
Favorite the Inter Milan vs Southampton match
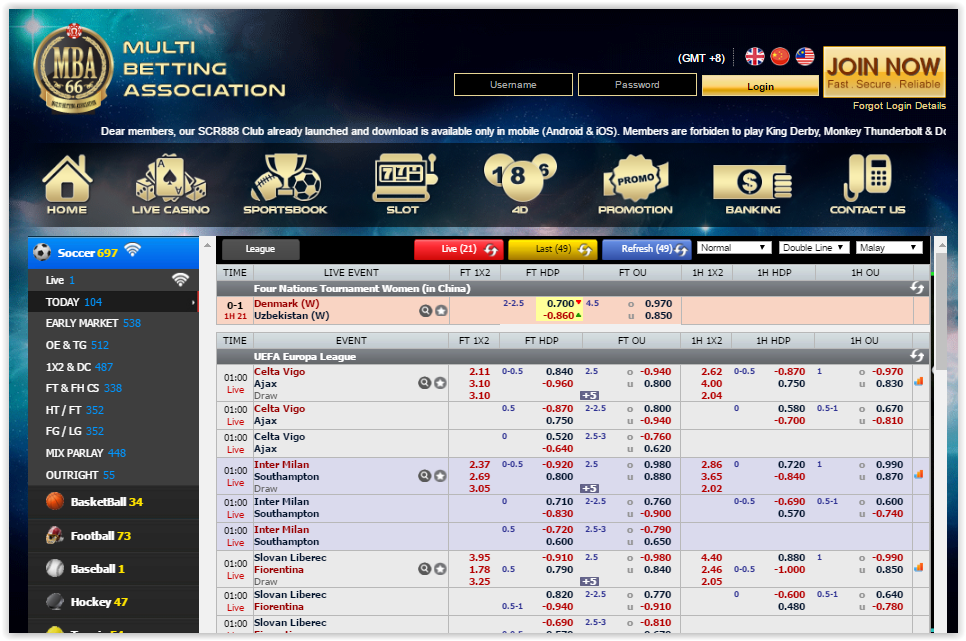[x=440, y=475]
